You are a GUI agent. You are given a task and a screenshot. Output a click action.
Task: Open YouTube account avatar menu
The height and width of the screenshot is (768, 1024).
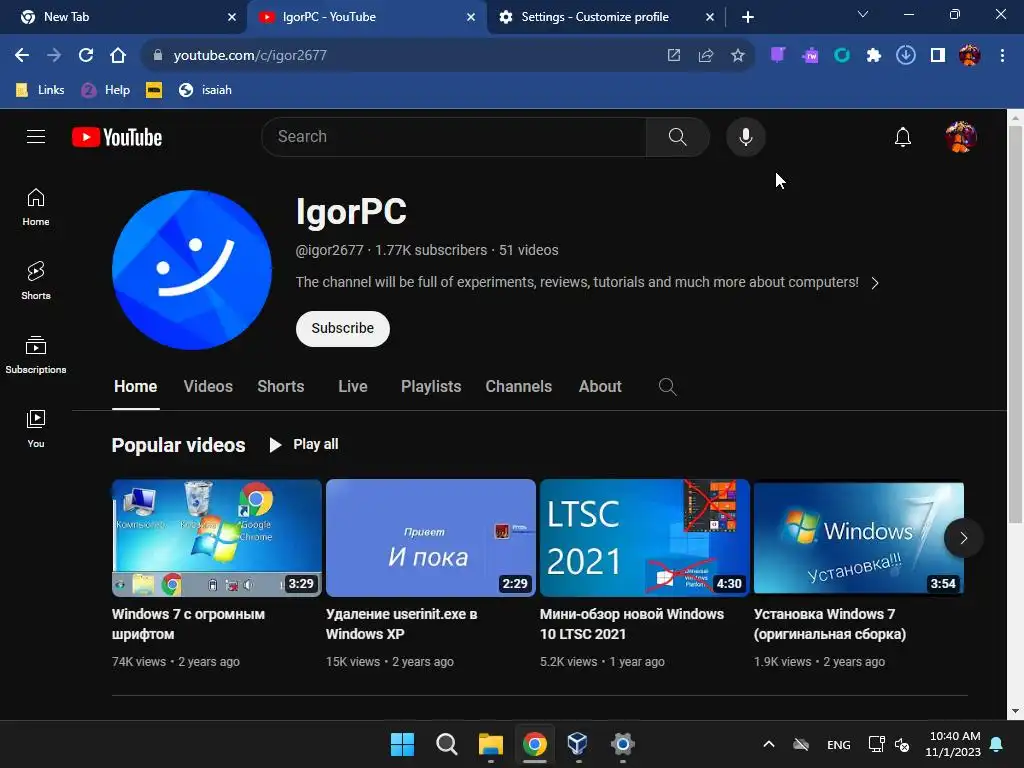(961, 137)
